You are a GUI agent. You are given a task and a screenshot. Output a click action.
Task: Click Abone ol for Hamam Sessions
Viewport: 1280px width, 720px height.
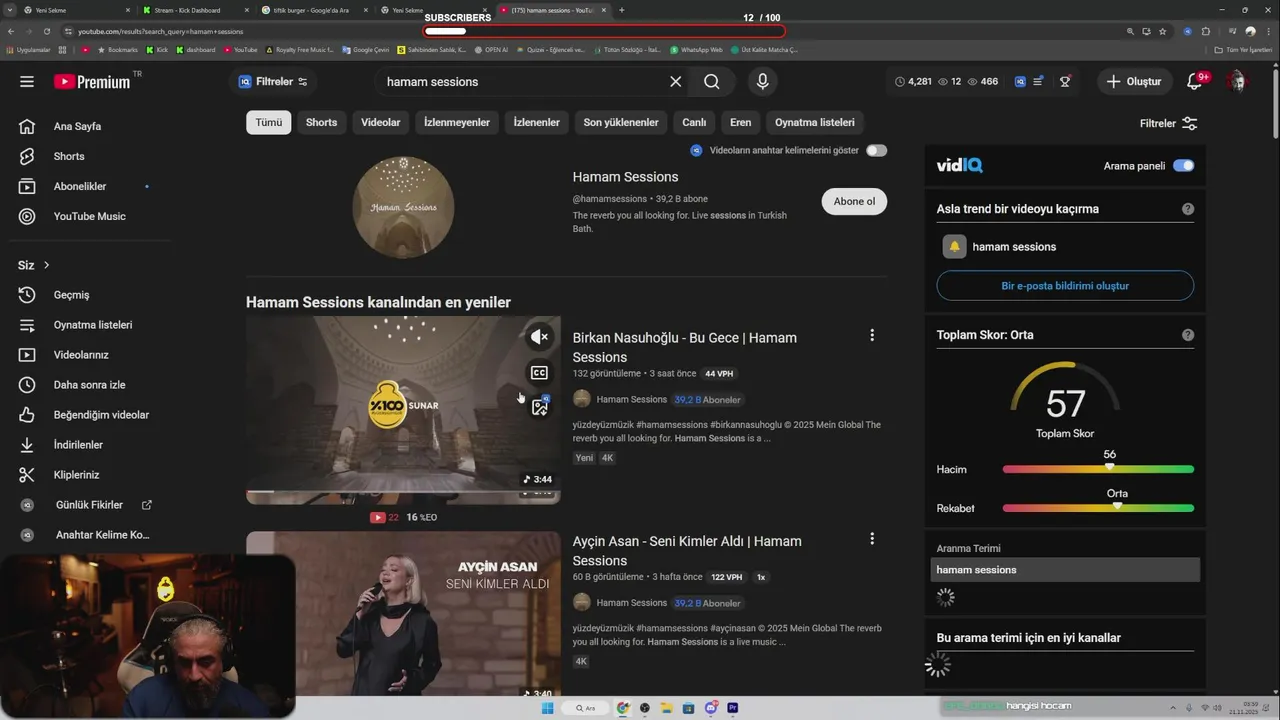tap(854, 201)
